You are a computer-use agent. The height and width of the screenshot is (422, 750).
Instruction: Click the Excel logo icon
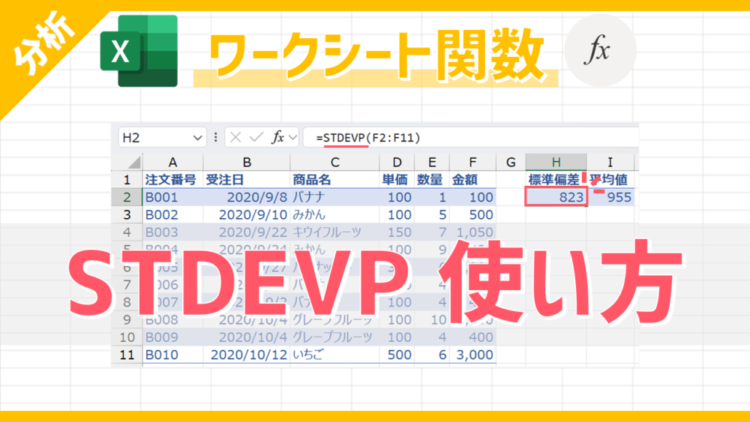point(139,51)
